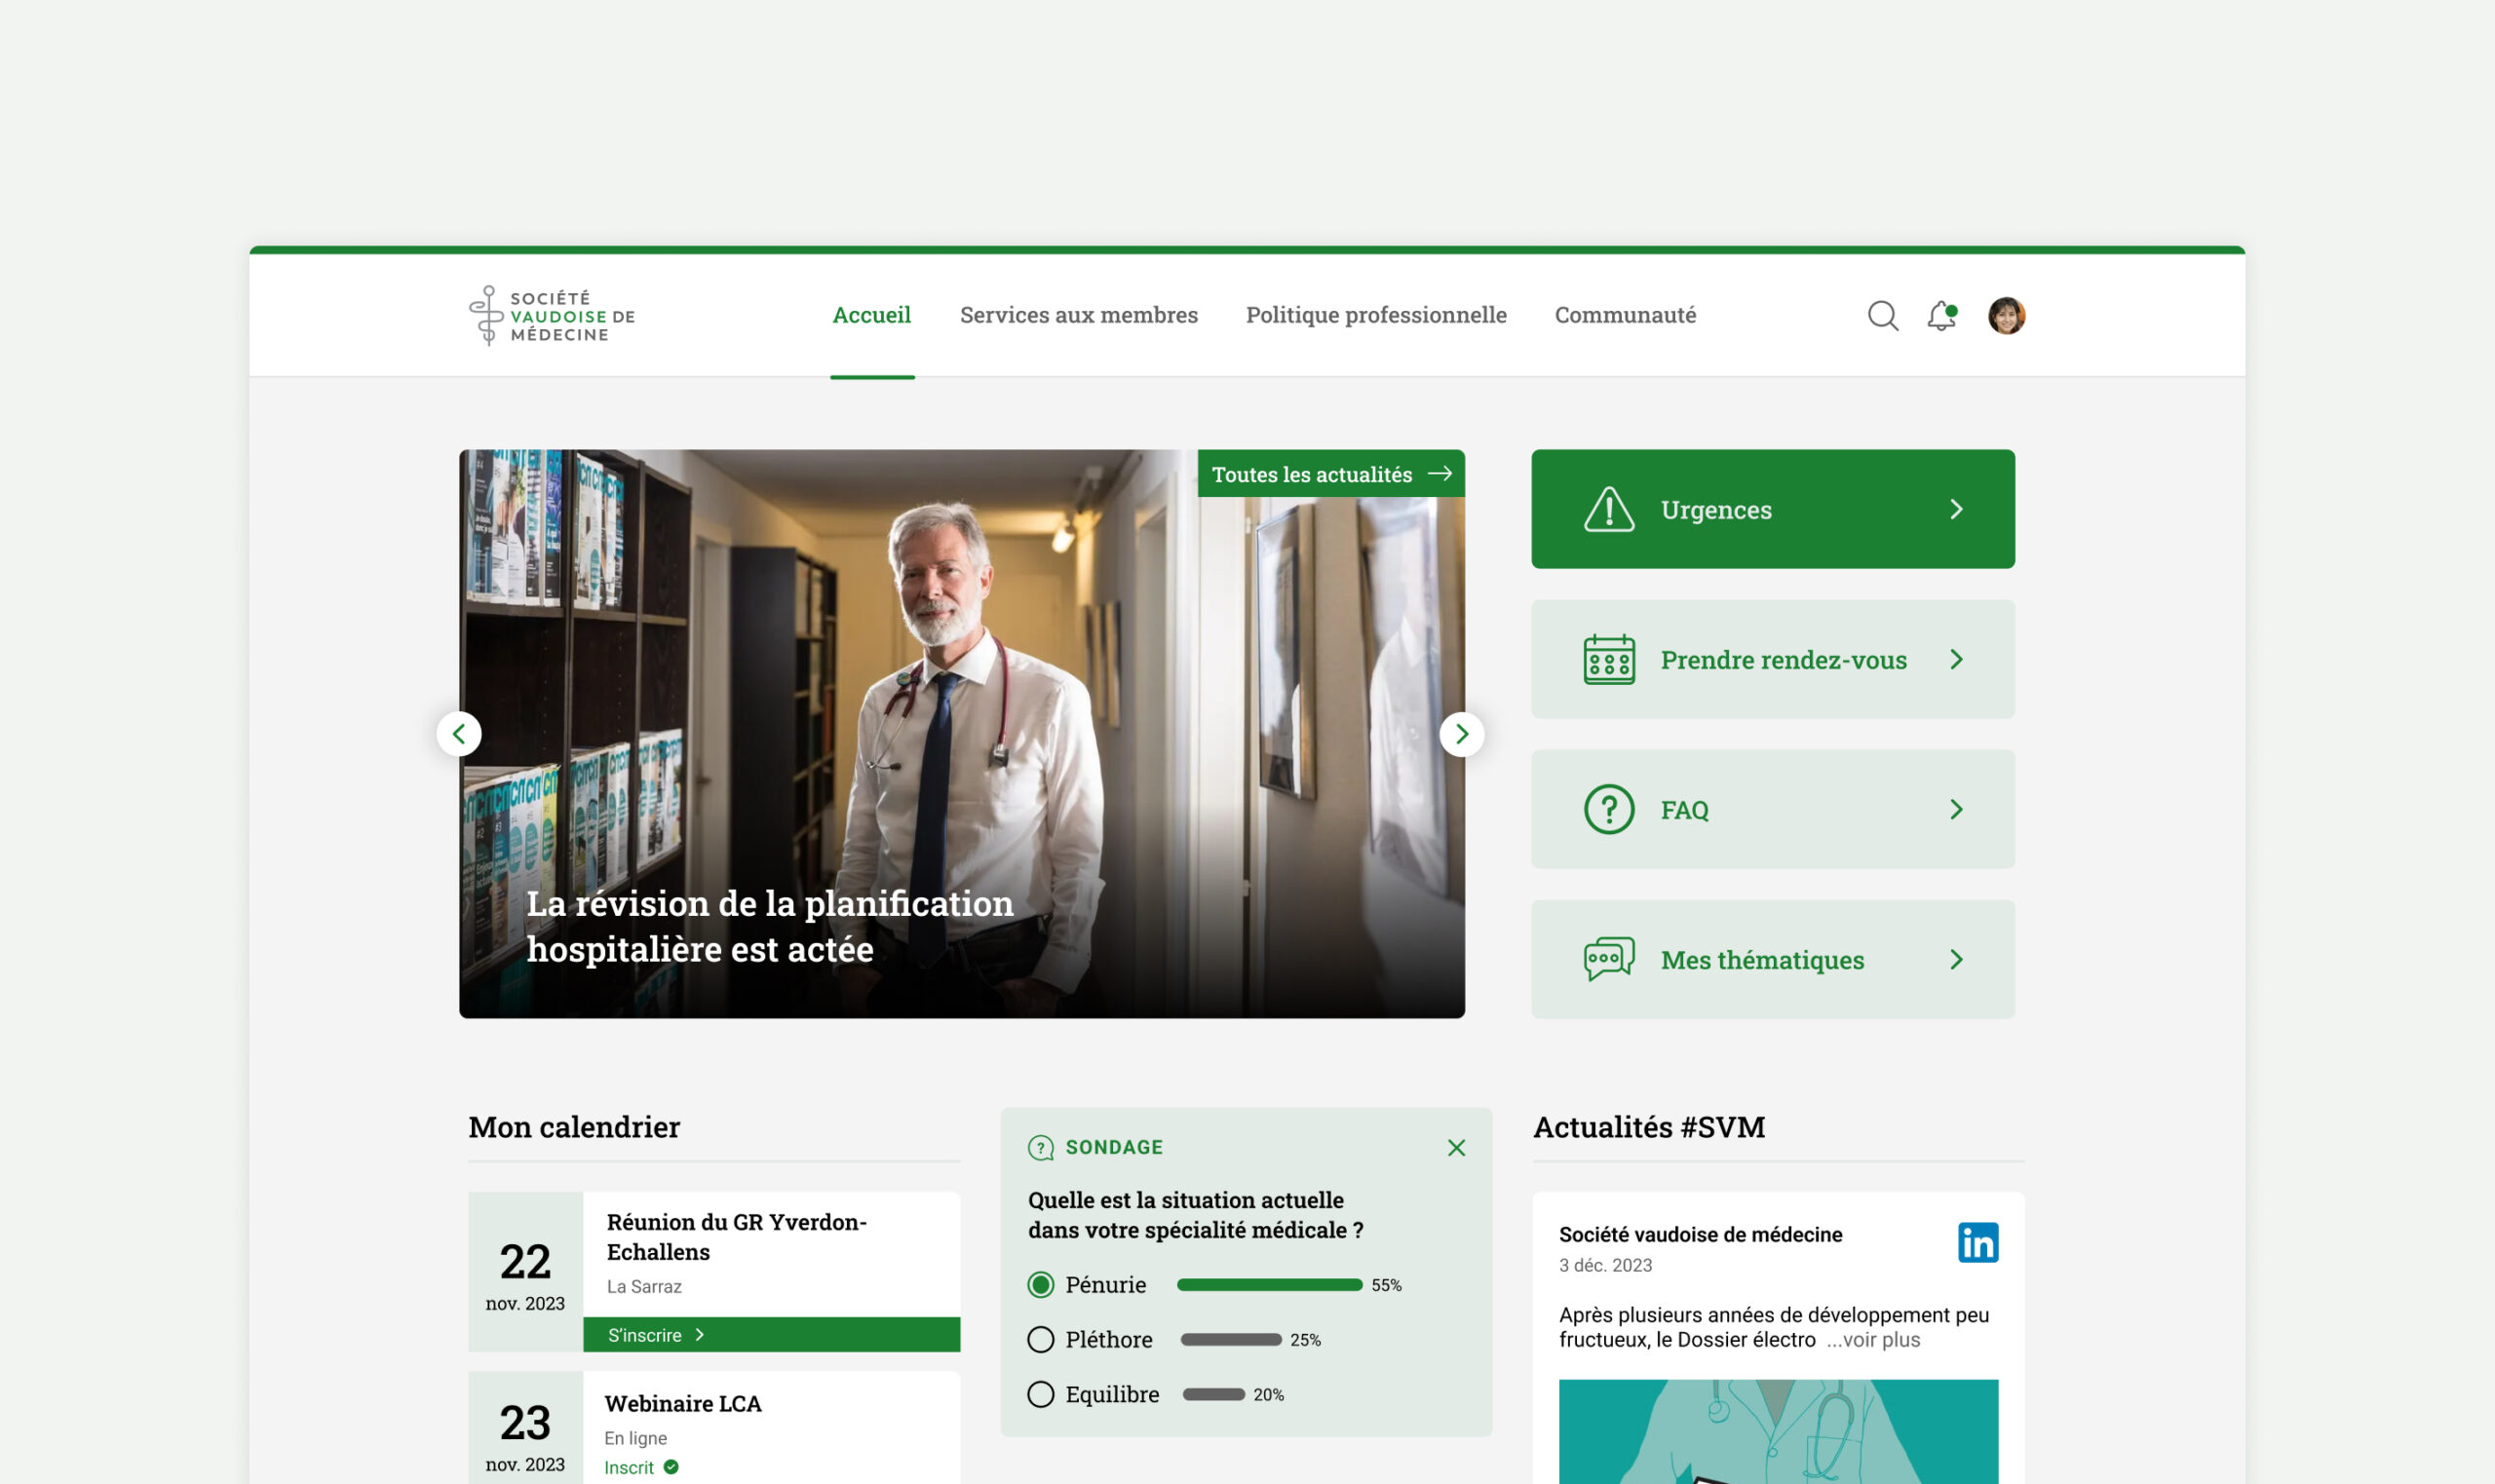Open the search magnifier icon
Image resolution: width=2495 pixels, height=1484 pixels.
(1883, 315)
